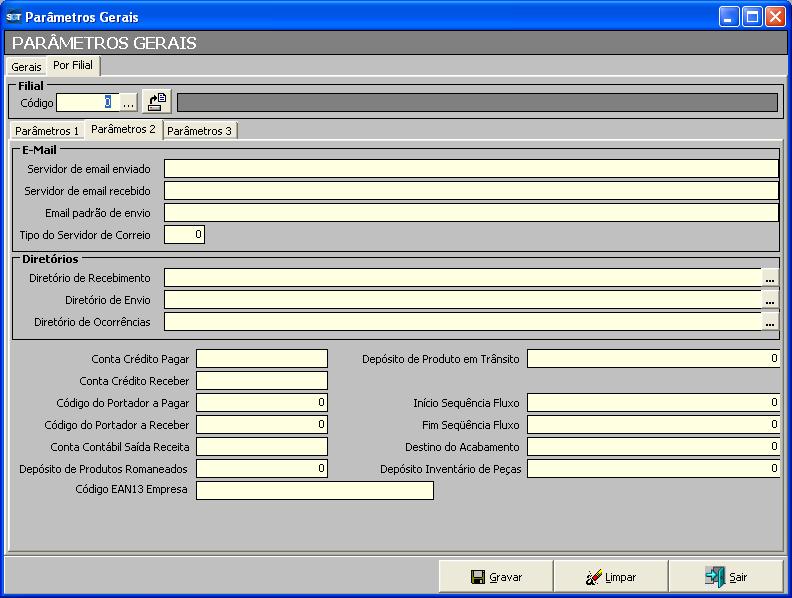792x598 pixels.
Task: Select the Por Filial tab
Action: point(73,65)
